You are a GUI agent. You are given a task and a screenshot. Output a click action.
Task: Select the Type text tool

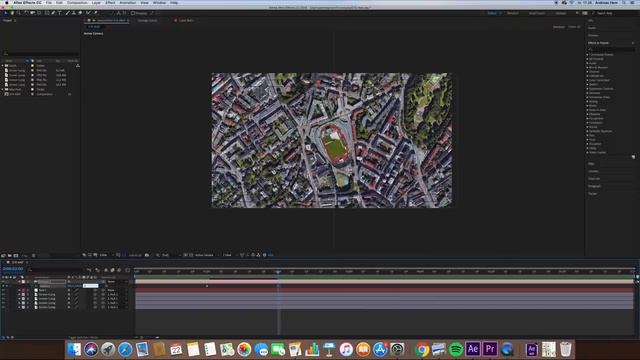coord(60,13)
